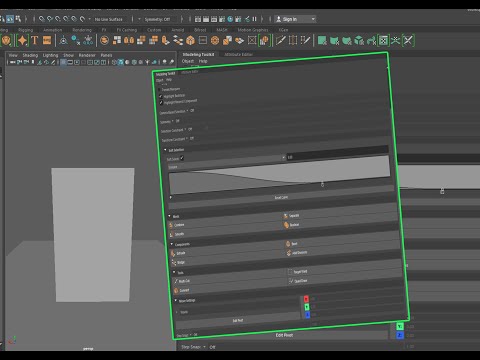This screenshot has width=480, height=360.
Task: Click the orange sphere icon right of the open box
Action: coord(215,41)
